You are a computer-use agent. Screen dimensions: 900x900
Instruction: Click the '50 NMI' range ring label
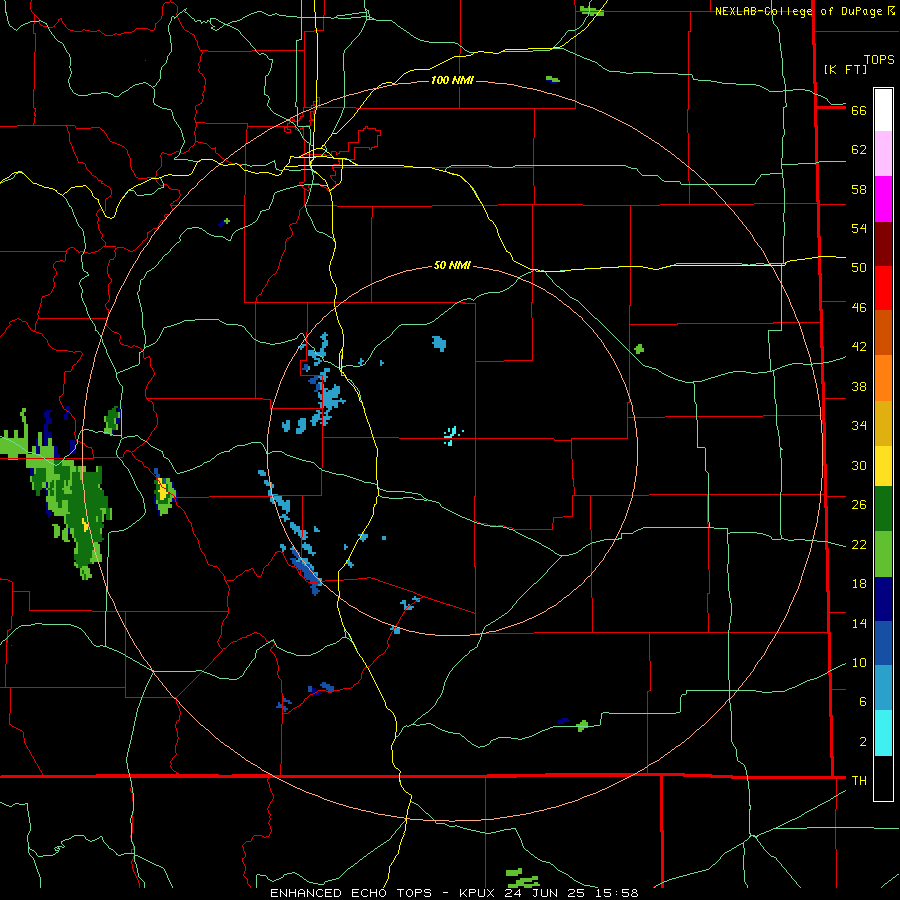pos(452,265)
